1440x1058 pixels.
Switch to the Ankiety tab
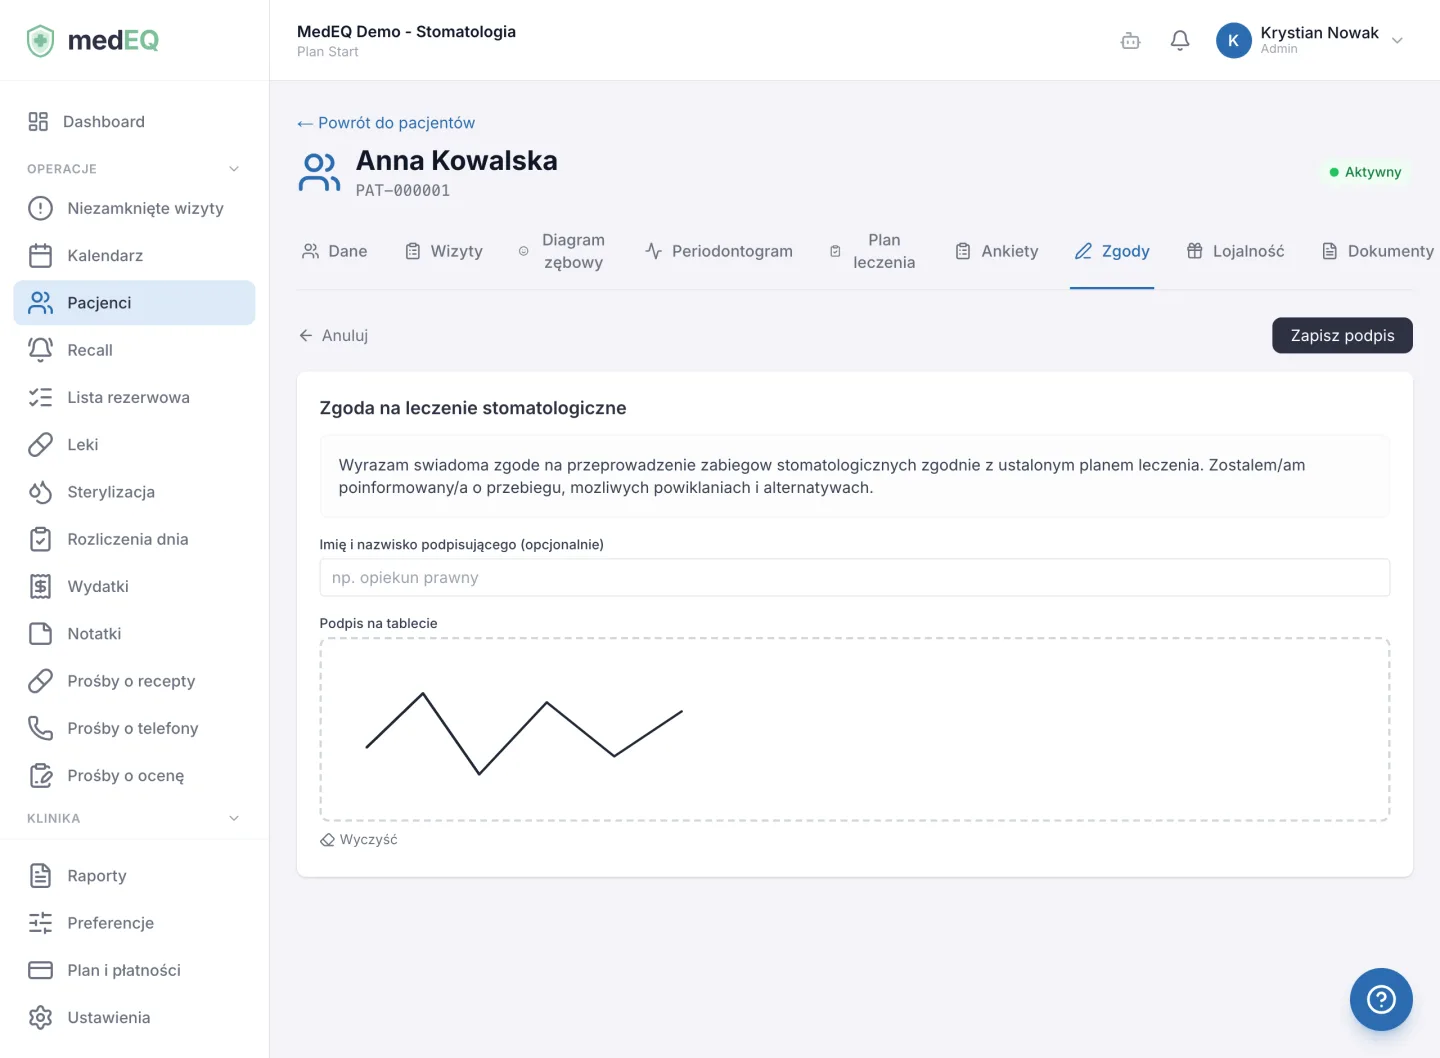coord(997,251)
